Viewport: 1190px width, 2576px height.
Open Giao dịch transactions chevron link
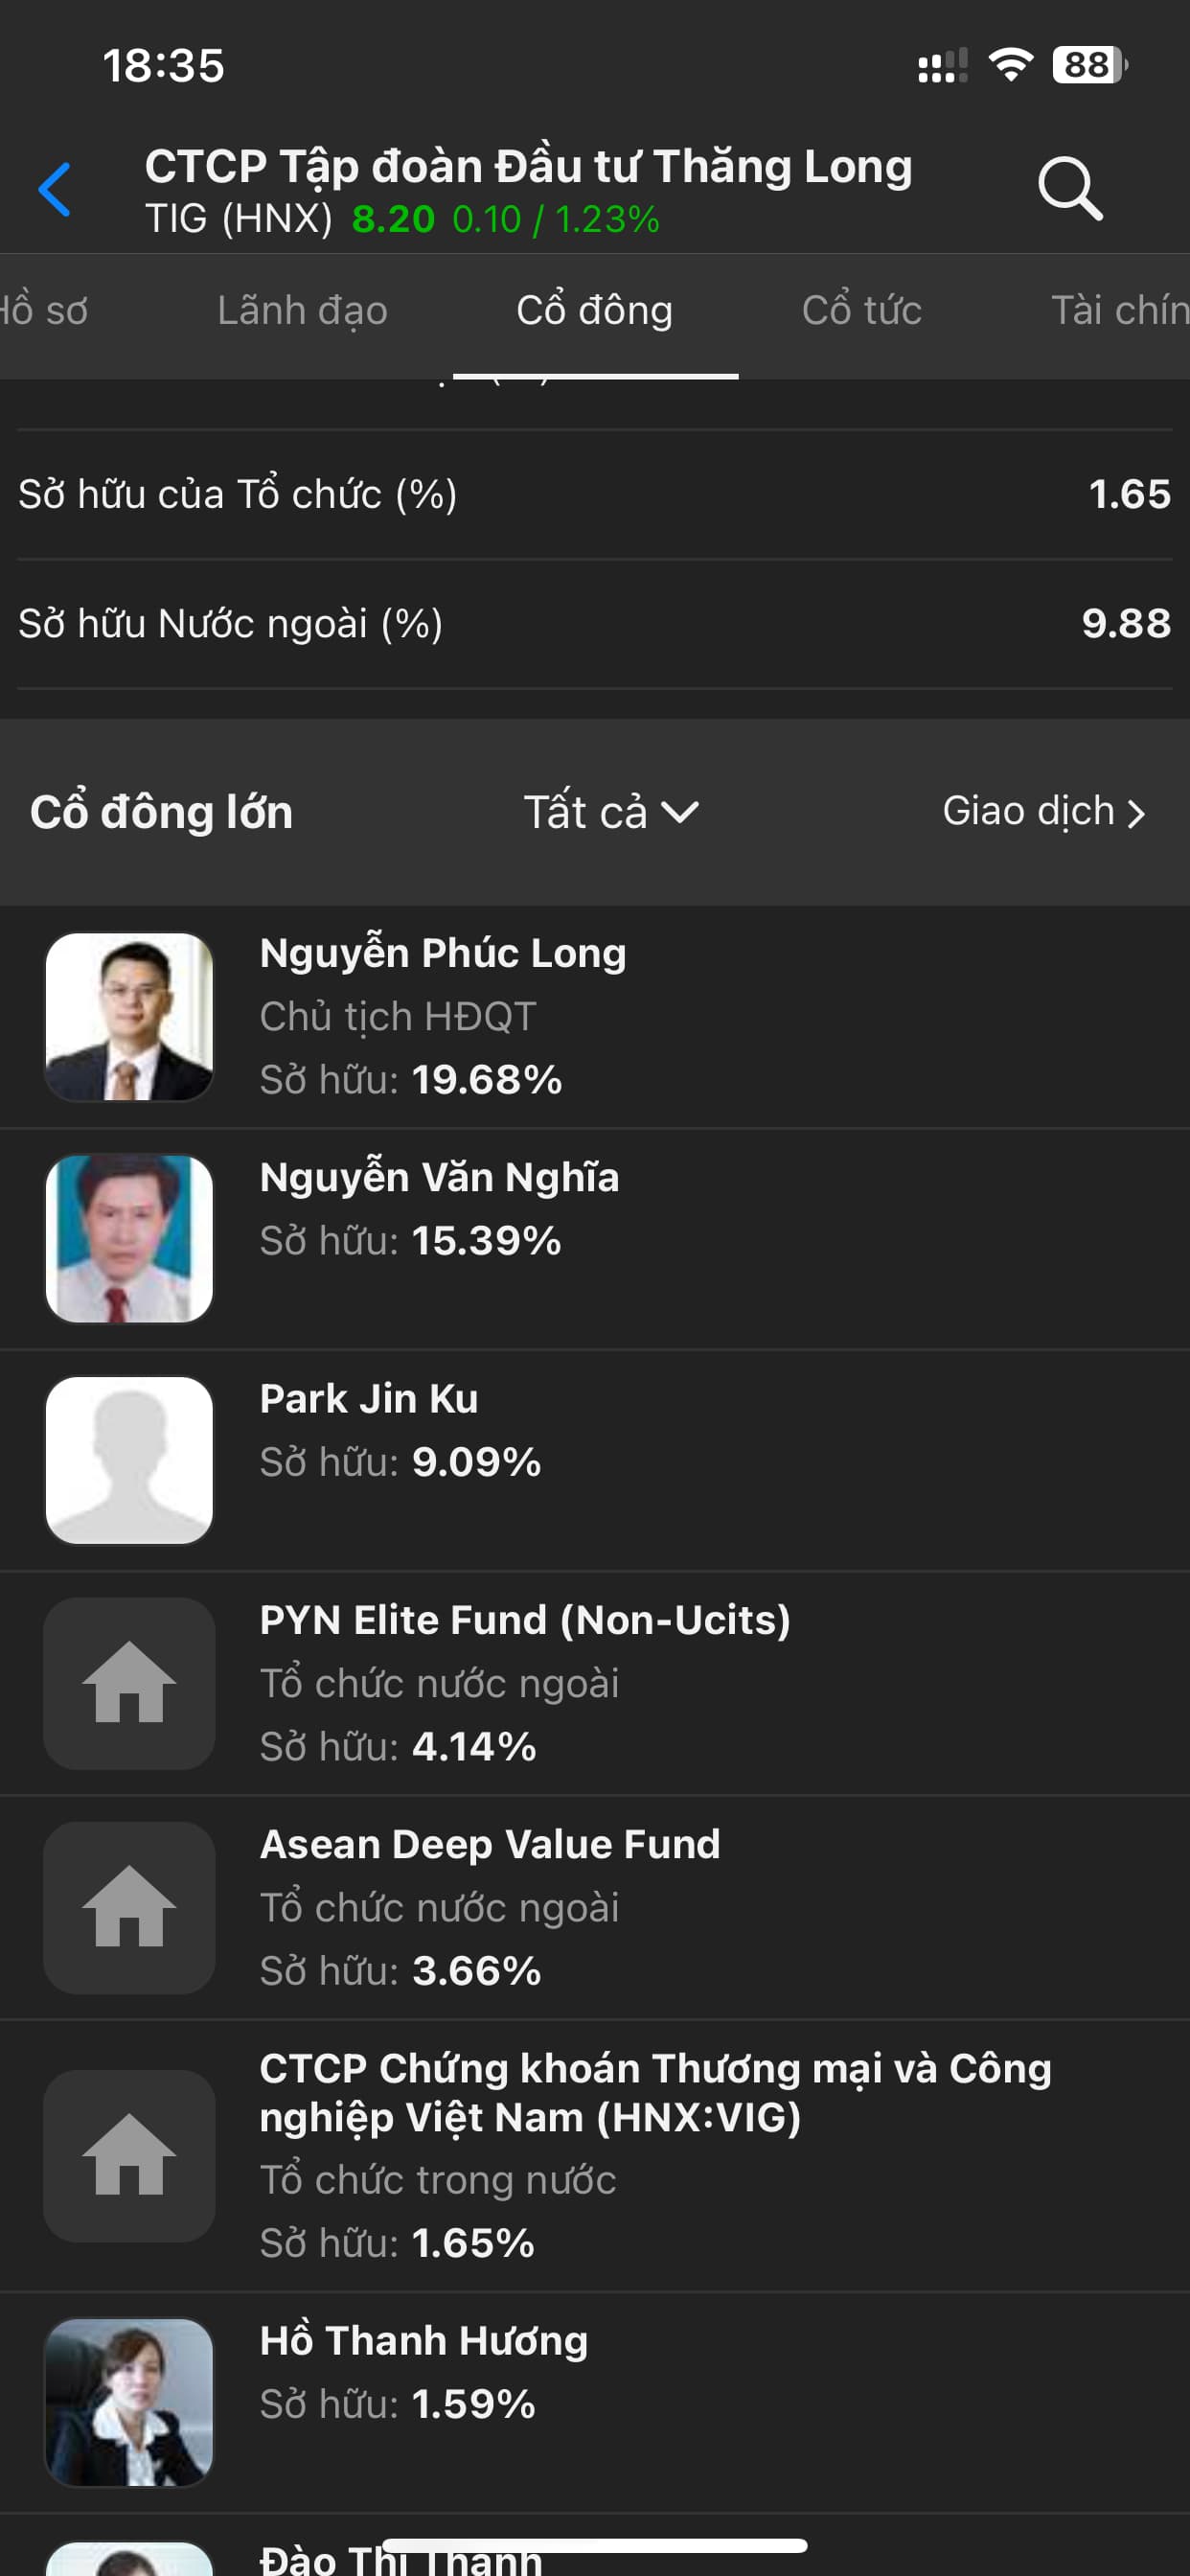click(1043, 812)
